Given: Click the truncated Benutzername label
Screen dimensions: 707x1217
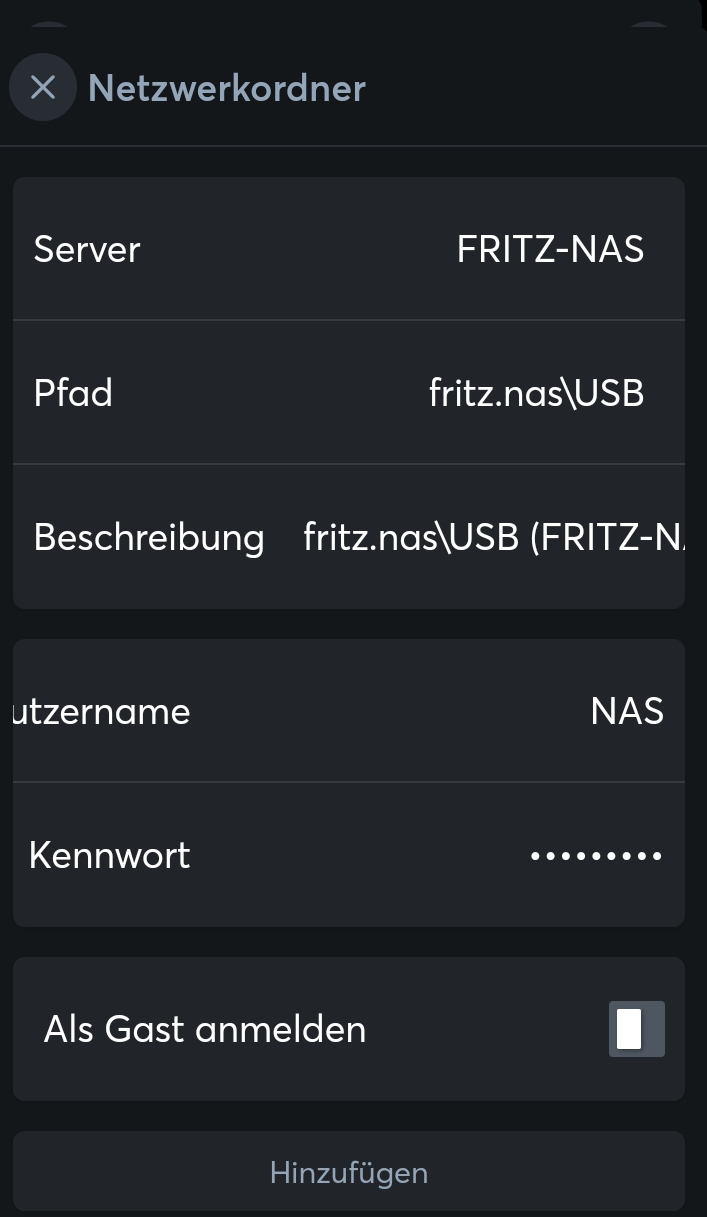Looking at the screenshot, I should [x=100, y=711].
